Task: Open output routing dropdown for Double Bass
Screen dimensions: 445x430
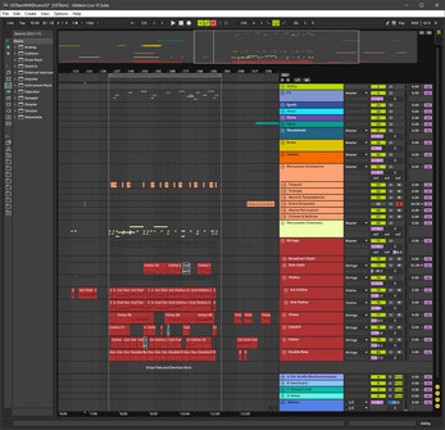Action: click(357, 352)
